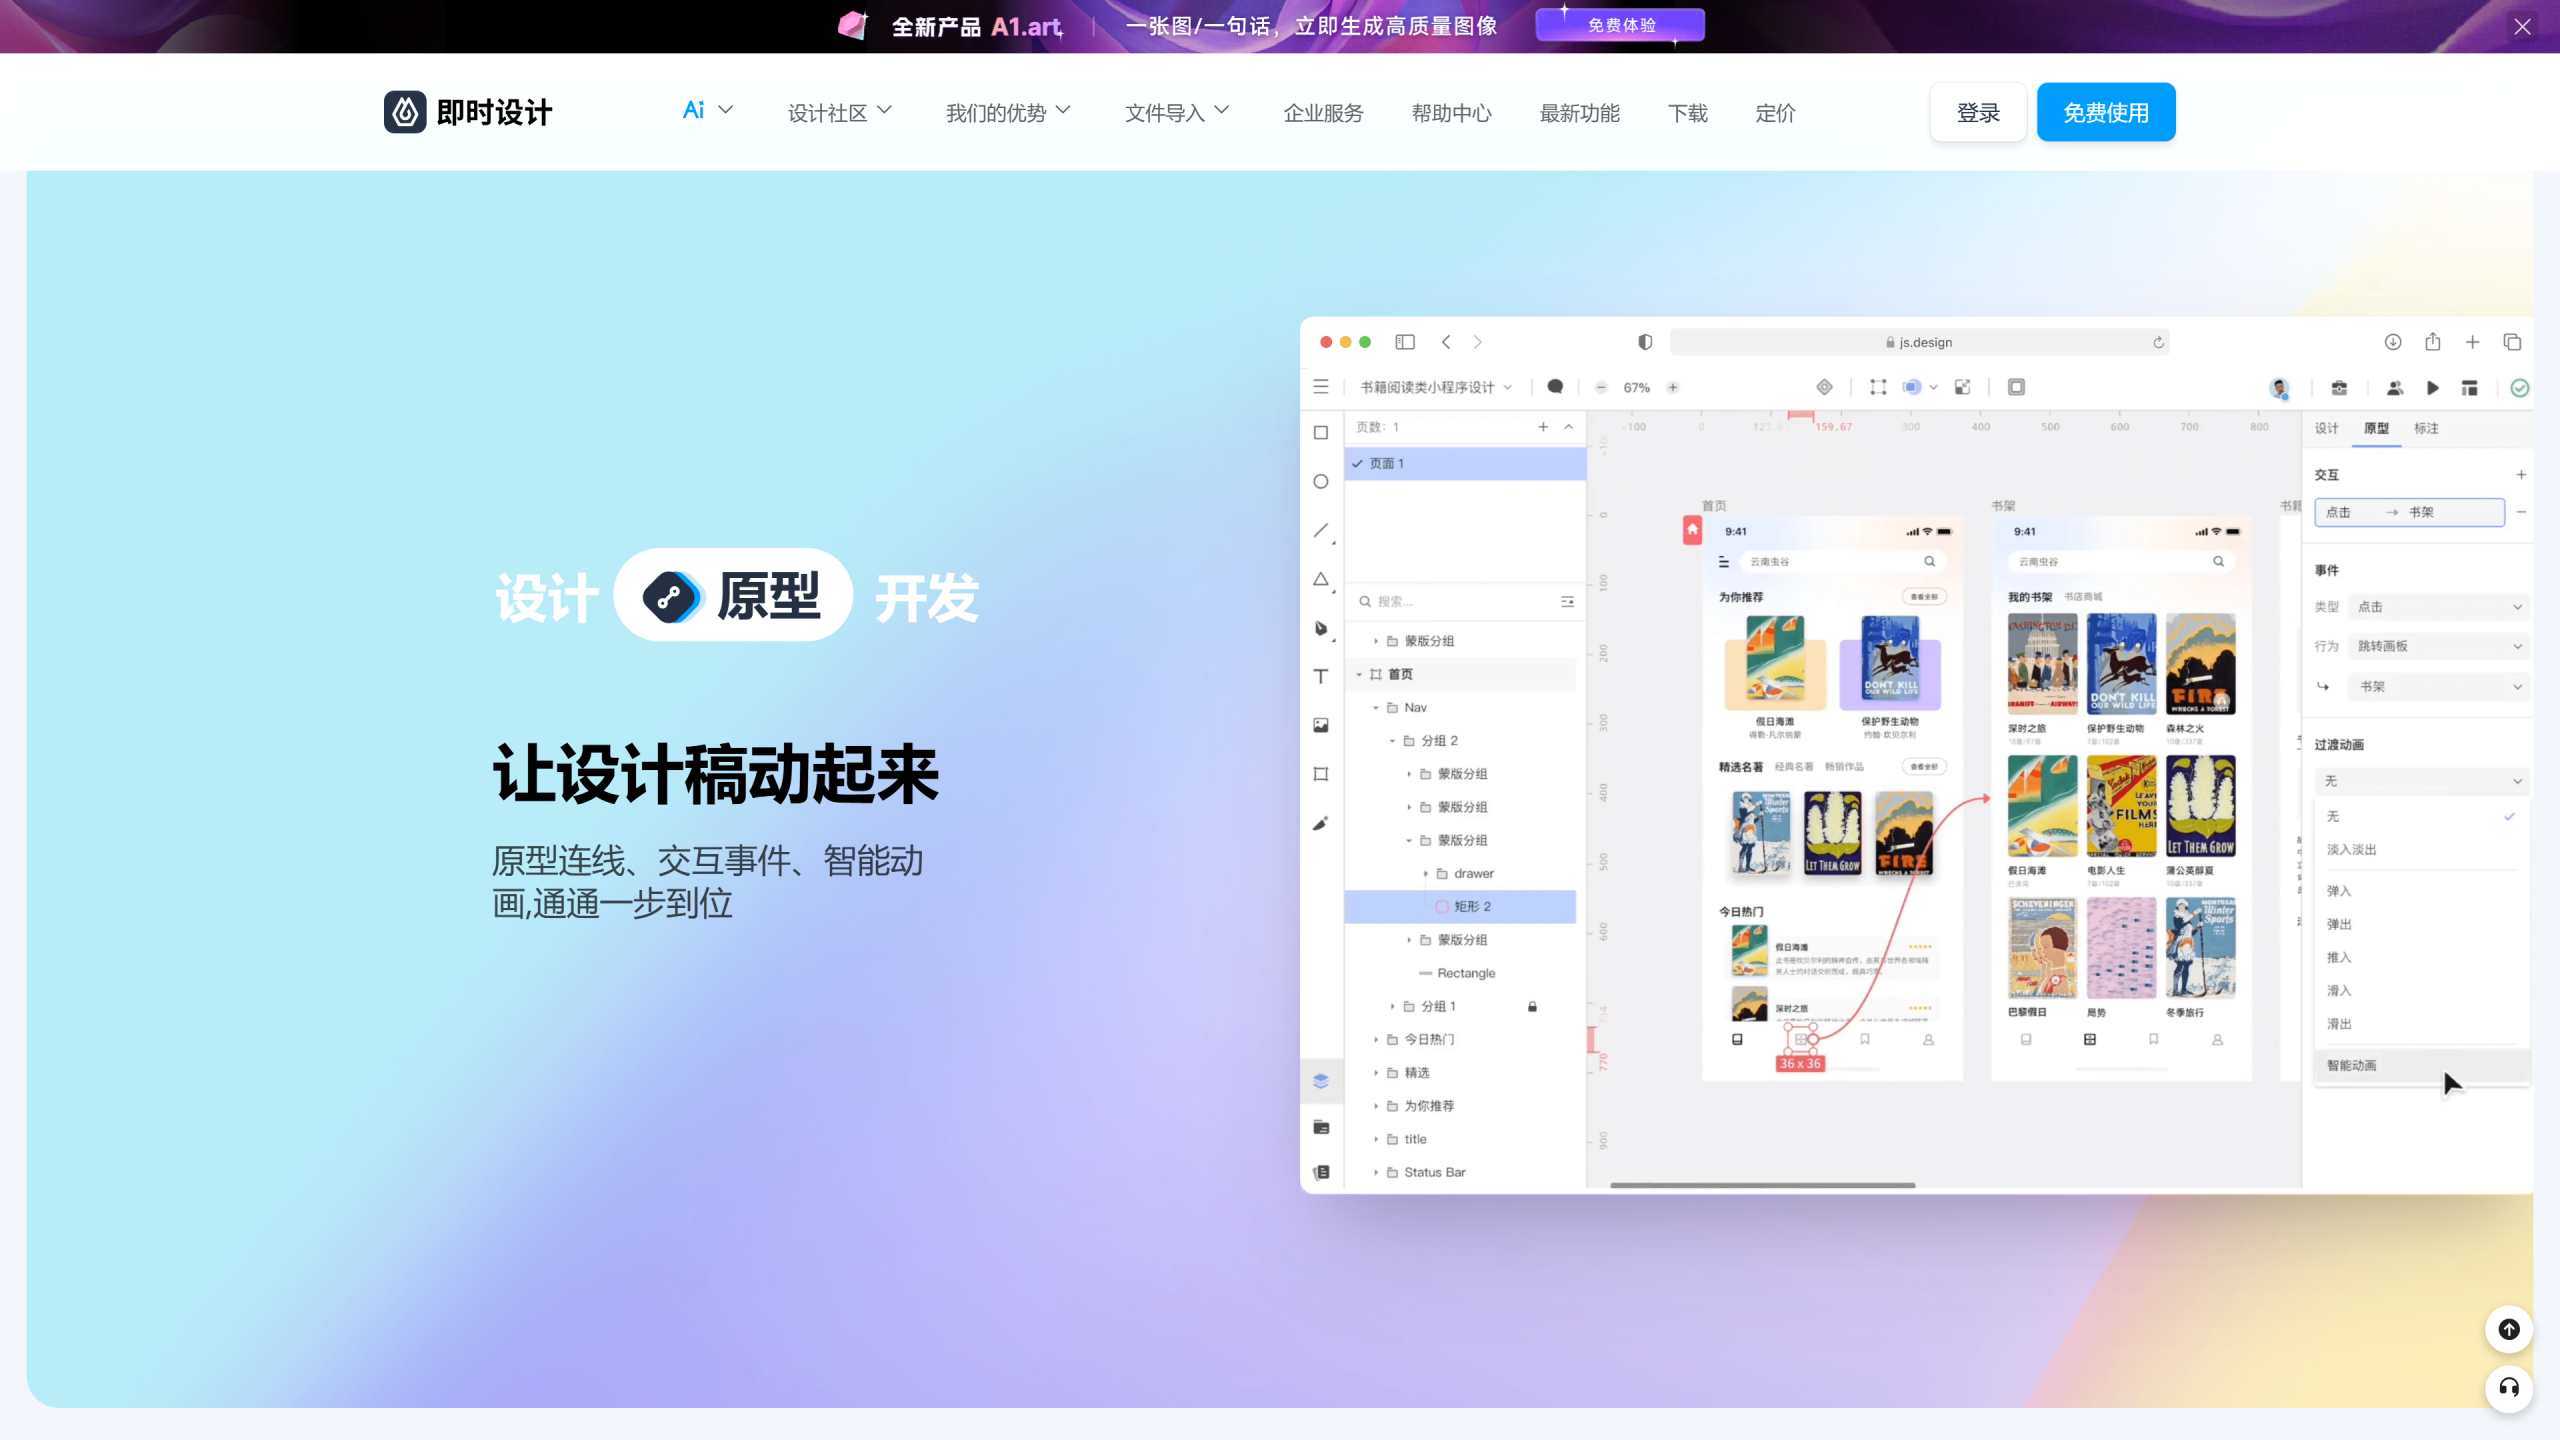Open 帮助中心 navigation item
This screenshot has height=1440, width=2560.
(1451, 113)
